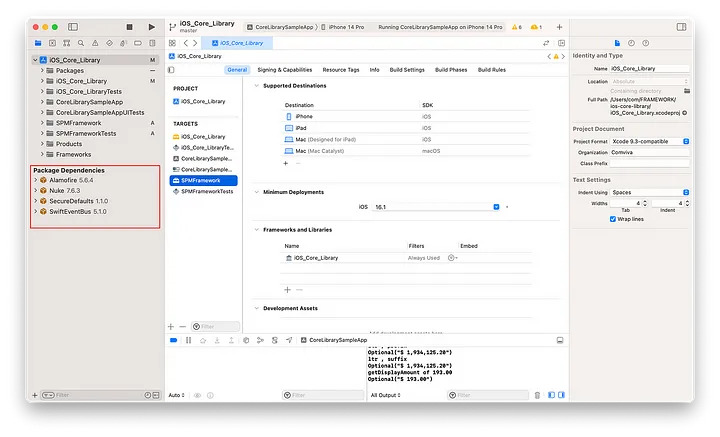The image size is (720, 437).
Task: Open the Issue navigator warning icon
Action: click(x=94, y=43)
